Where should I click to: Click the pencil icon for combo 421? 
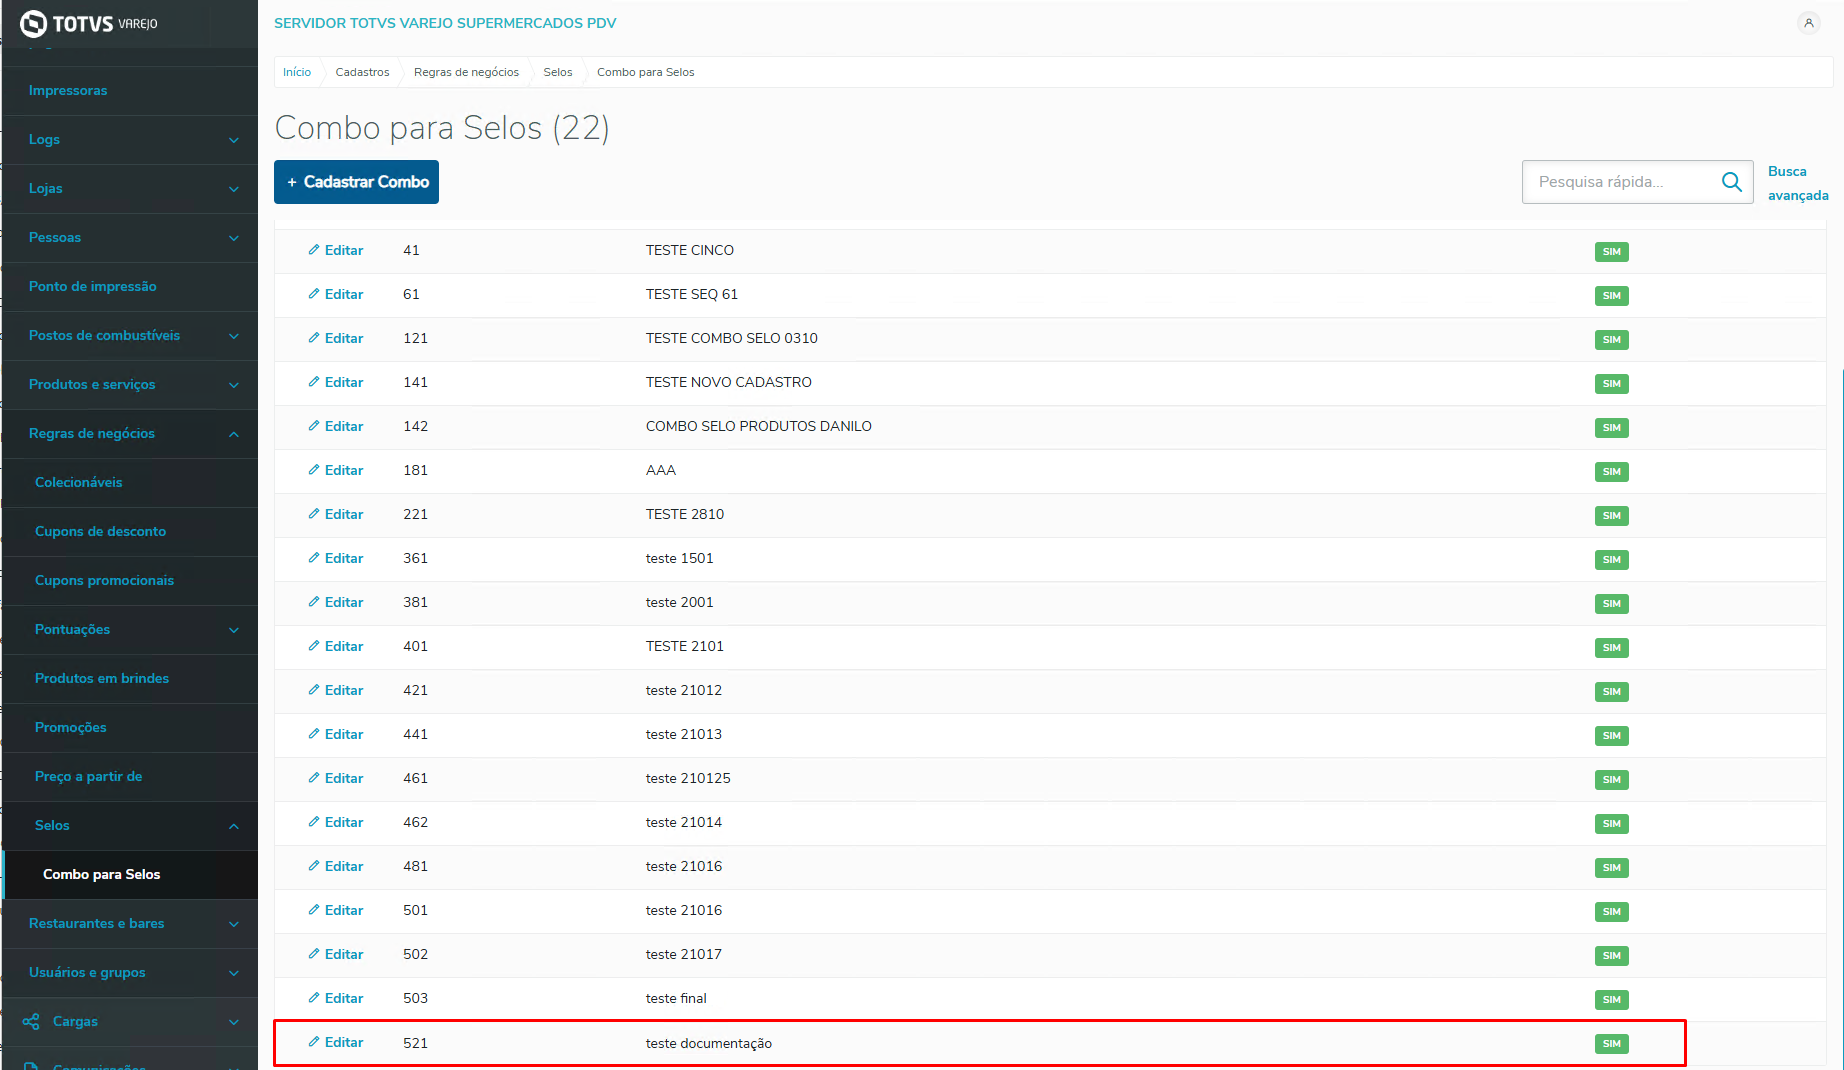[x=314, y=690]
